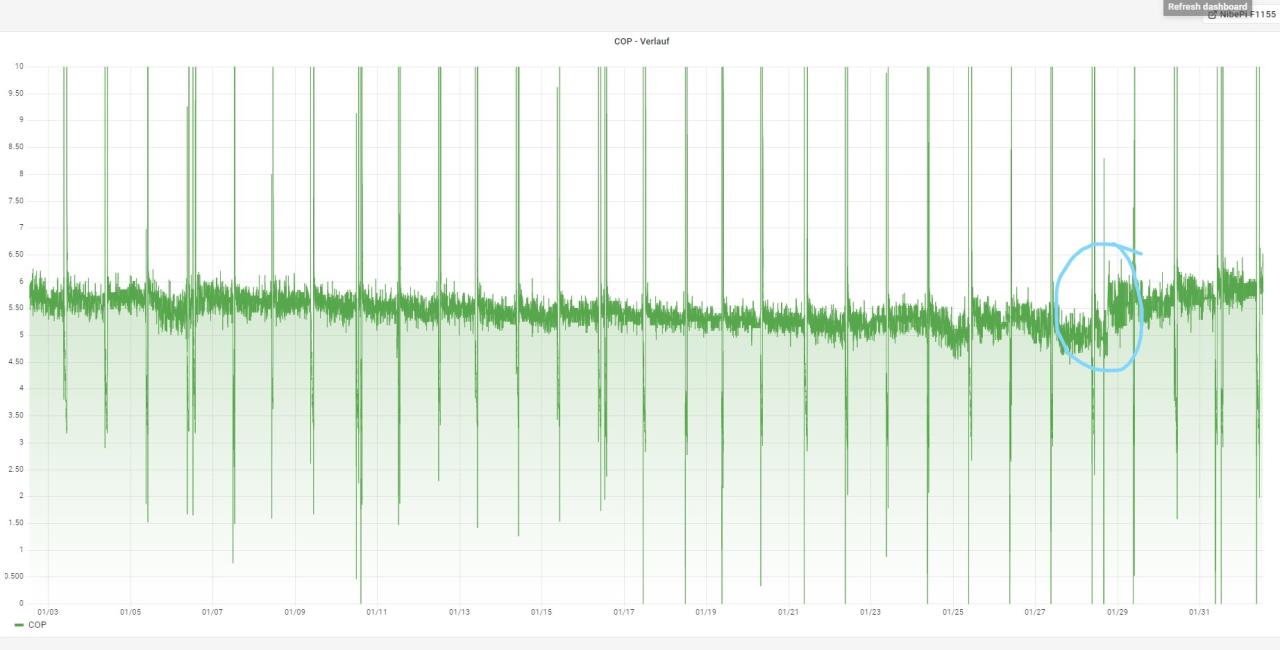Click the 5.50 label on the y-axis
Screen dimensions: 1280x650
(17, 308)
